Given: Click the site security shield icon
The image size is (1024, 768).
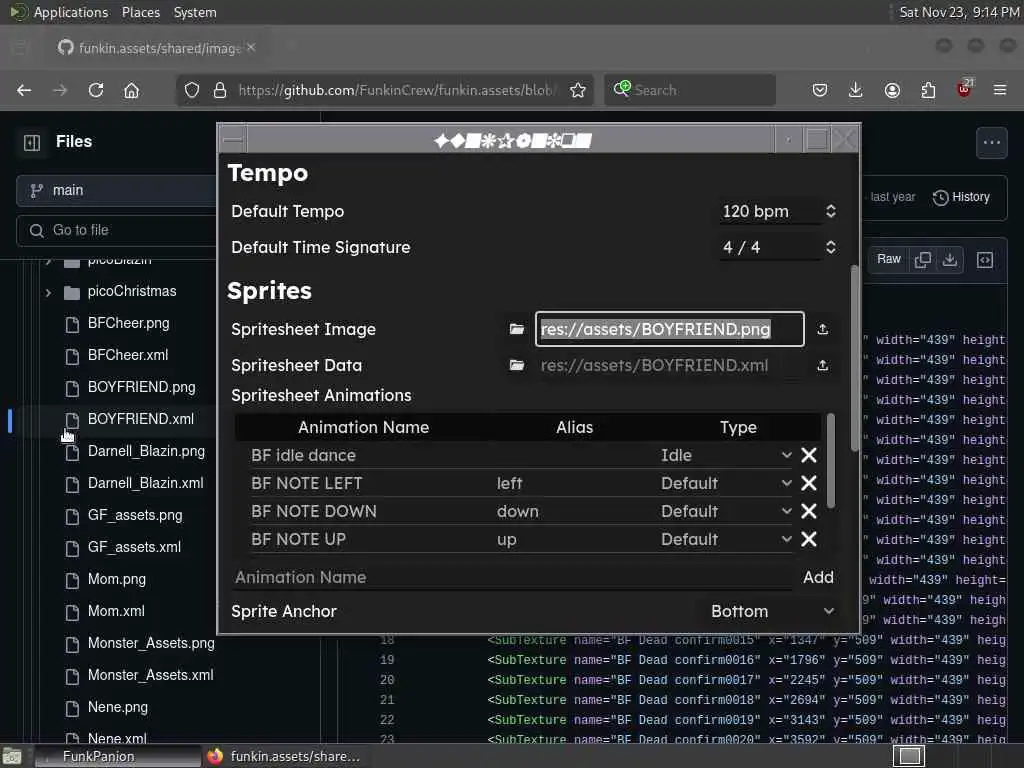Looking at the screenshot, I should click(191, 90).
